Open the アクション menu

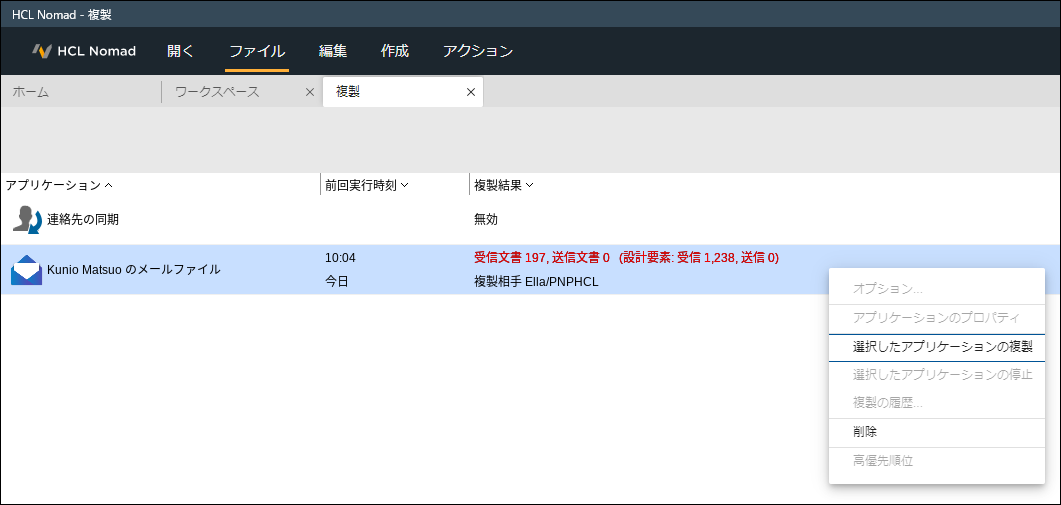[x=478, y=51]
